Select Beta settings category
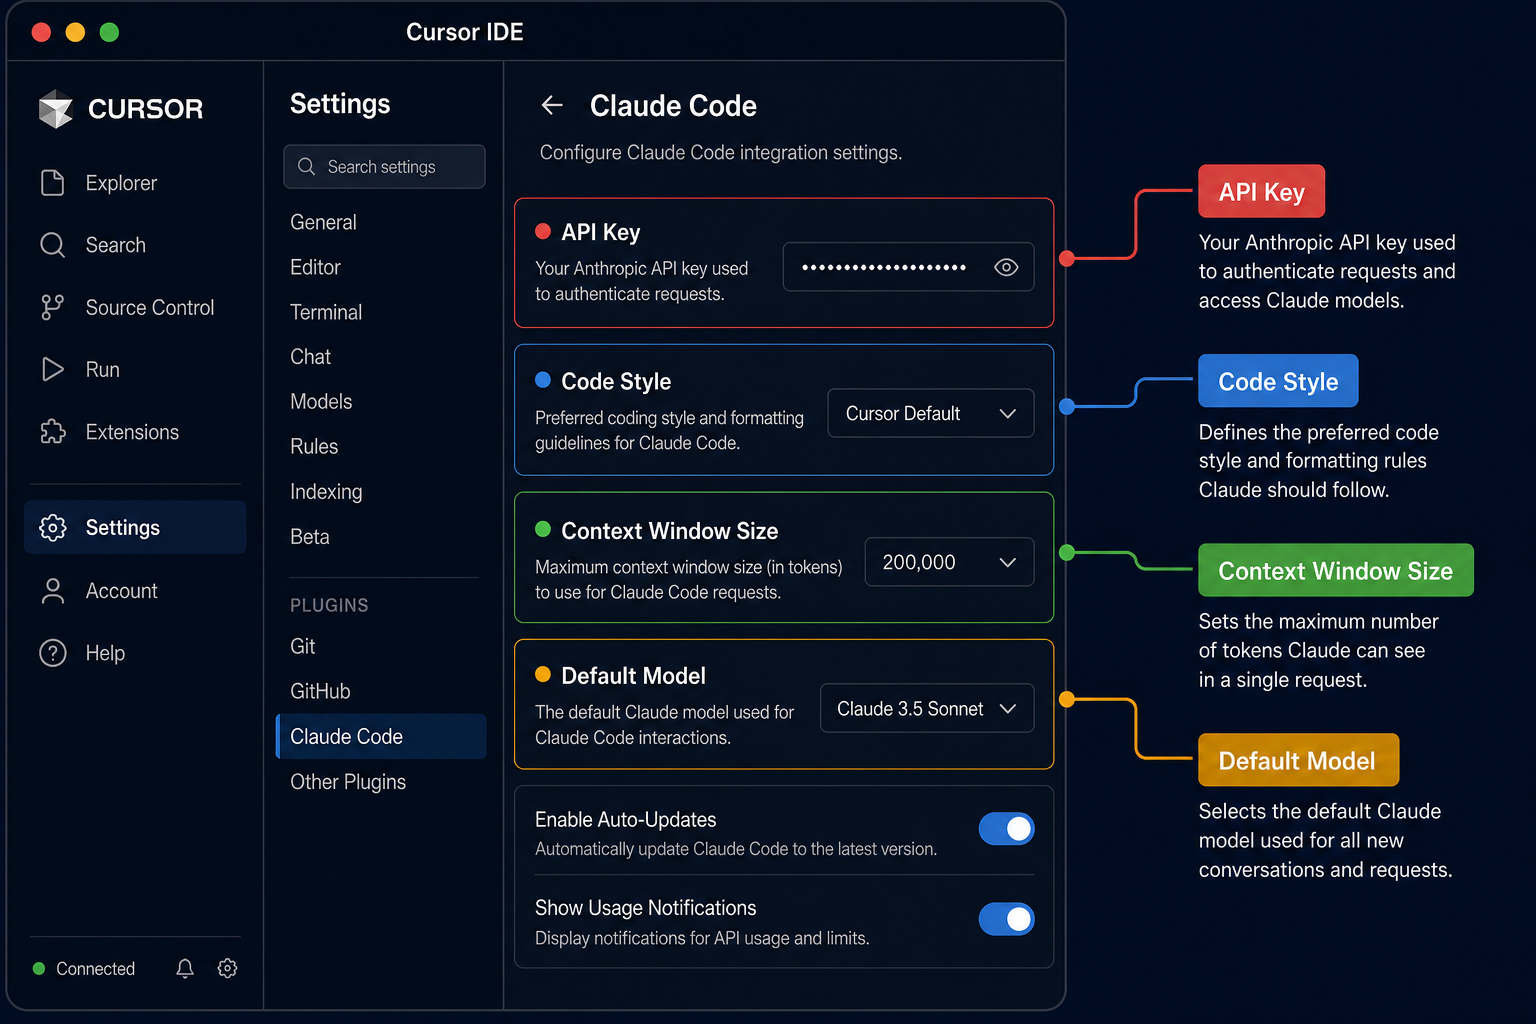This screenshot has height=1024, width=1536. coord(309,536)
